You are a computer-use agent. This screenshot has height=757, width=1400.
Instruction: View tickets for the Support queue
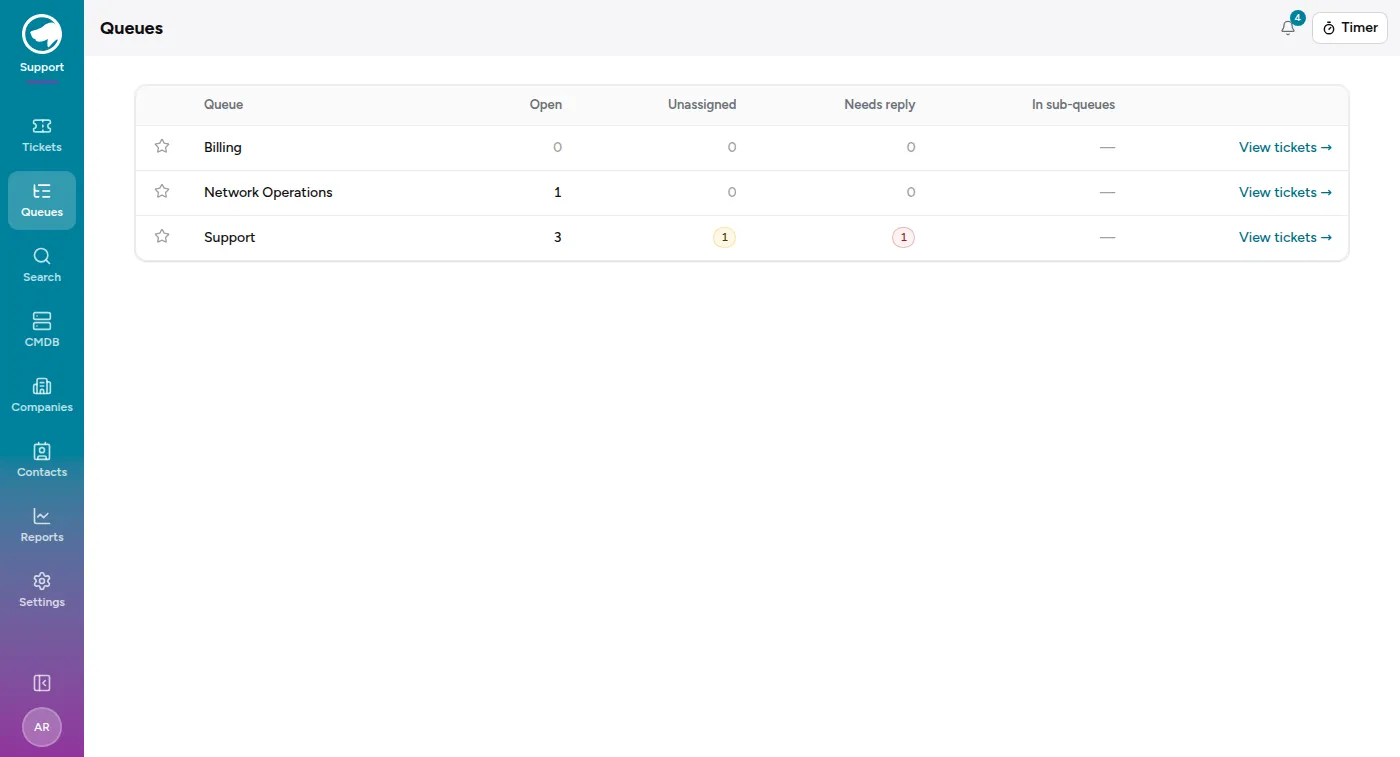(x=1285, y=237)
